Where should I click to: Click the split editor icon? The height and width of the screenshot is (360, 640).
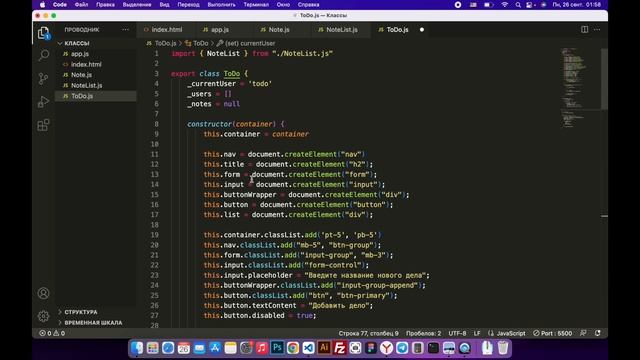point(584,29)
